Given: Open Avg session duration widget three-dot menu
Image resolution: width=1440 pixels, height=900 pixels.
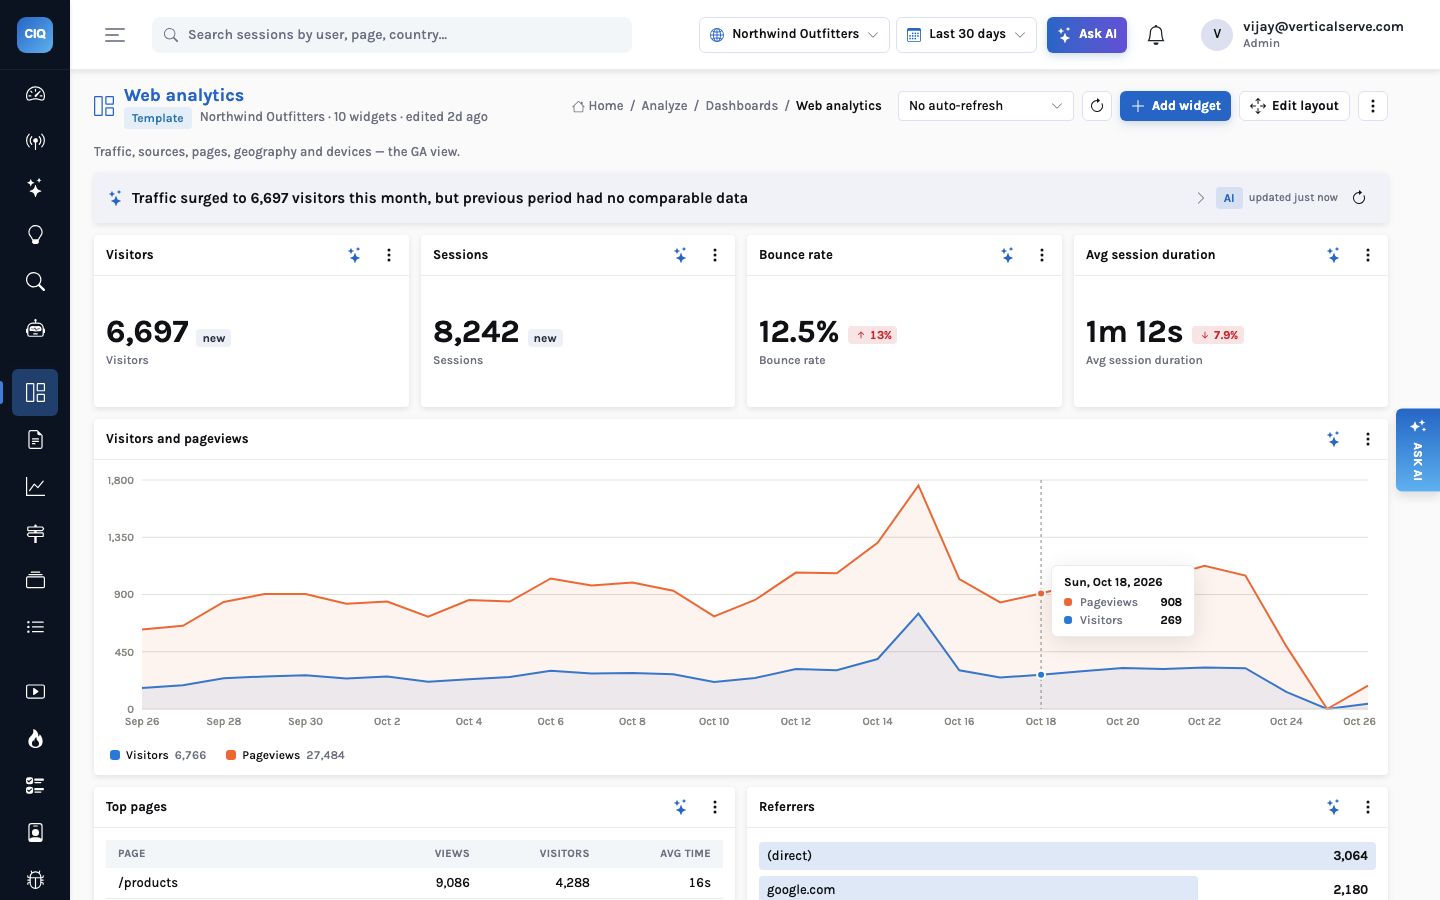Looking at the screenshot, I should pos(1368,255).
